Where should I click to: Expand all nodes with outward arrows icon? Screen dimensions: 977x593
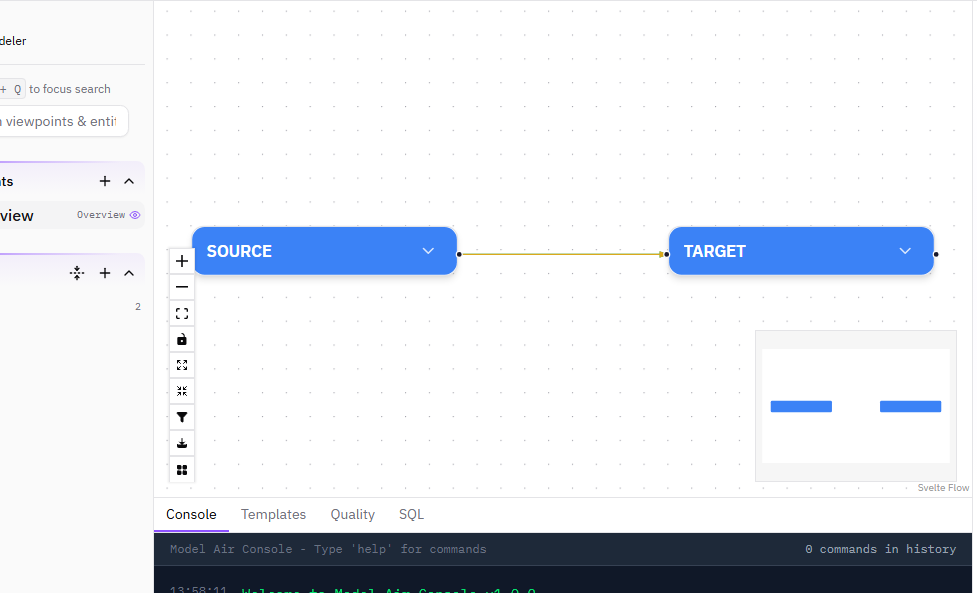click(182, 365)
